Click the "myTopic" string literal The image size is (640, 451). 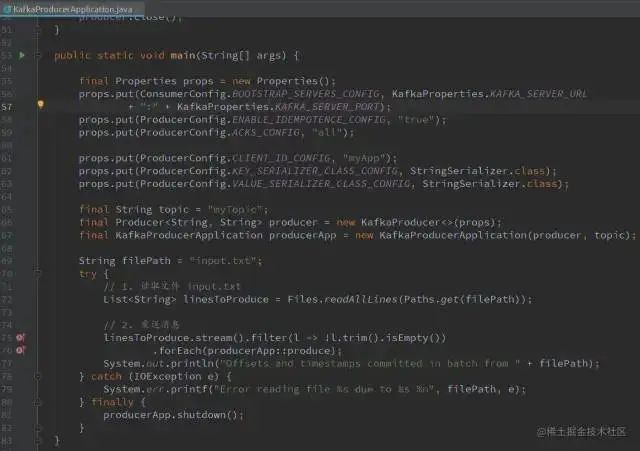pyautogui.click(x=235, y=210)
